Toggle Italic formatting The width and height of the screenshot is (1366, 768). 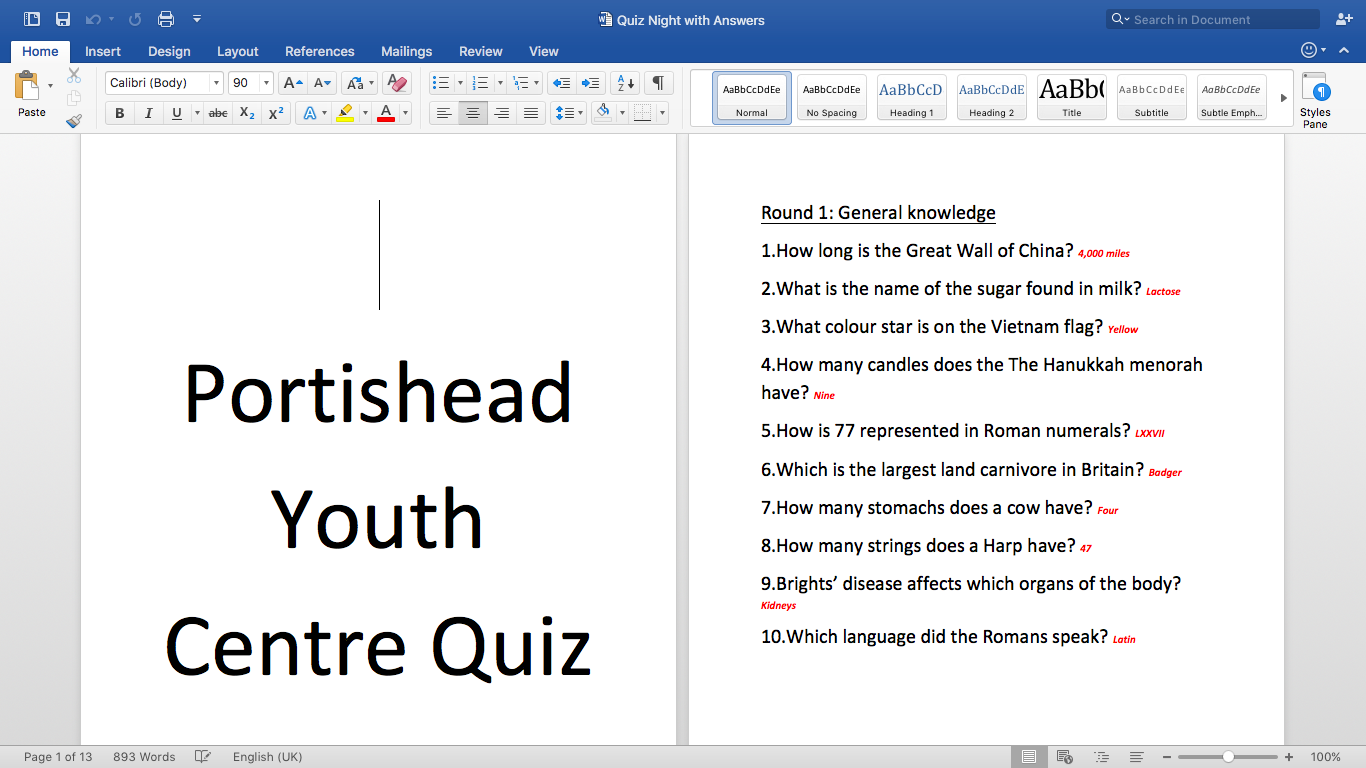(x=149, y=113)
